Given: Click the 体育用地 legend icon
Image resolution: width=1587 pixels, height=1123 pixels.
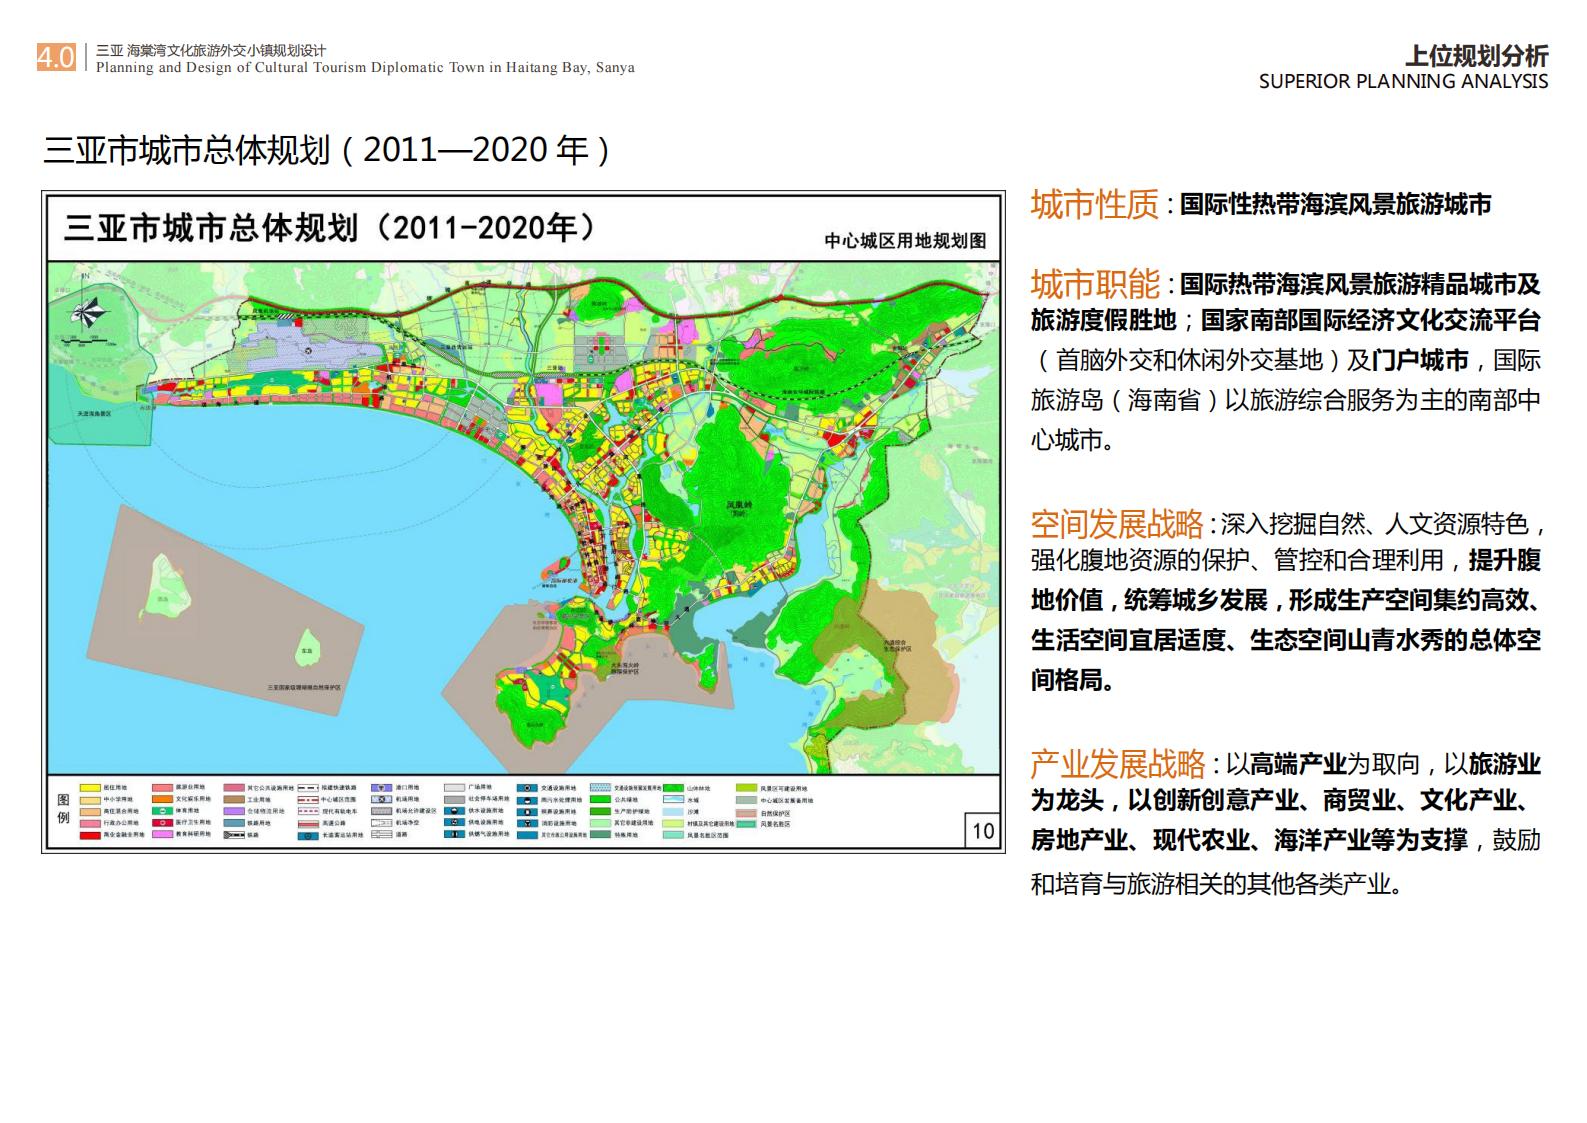Looking at the screenshot, I should (162, 811).
